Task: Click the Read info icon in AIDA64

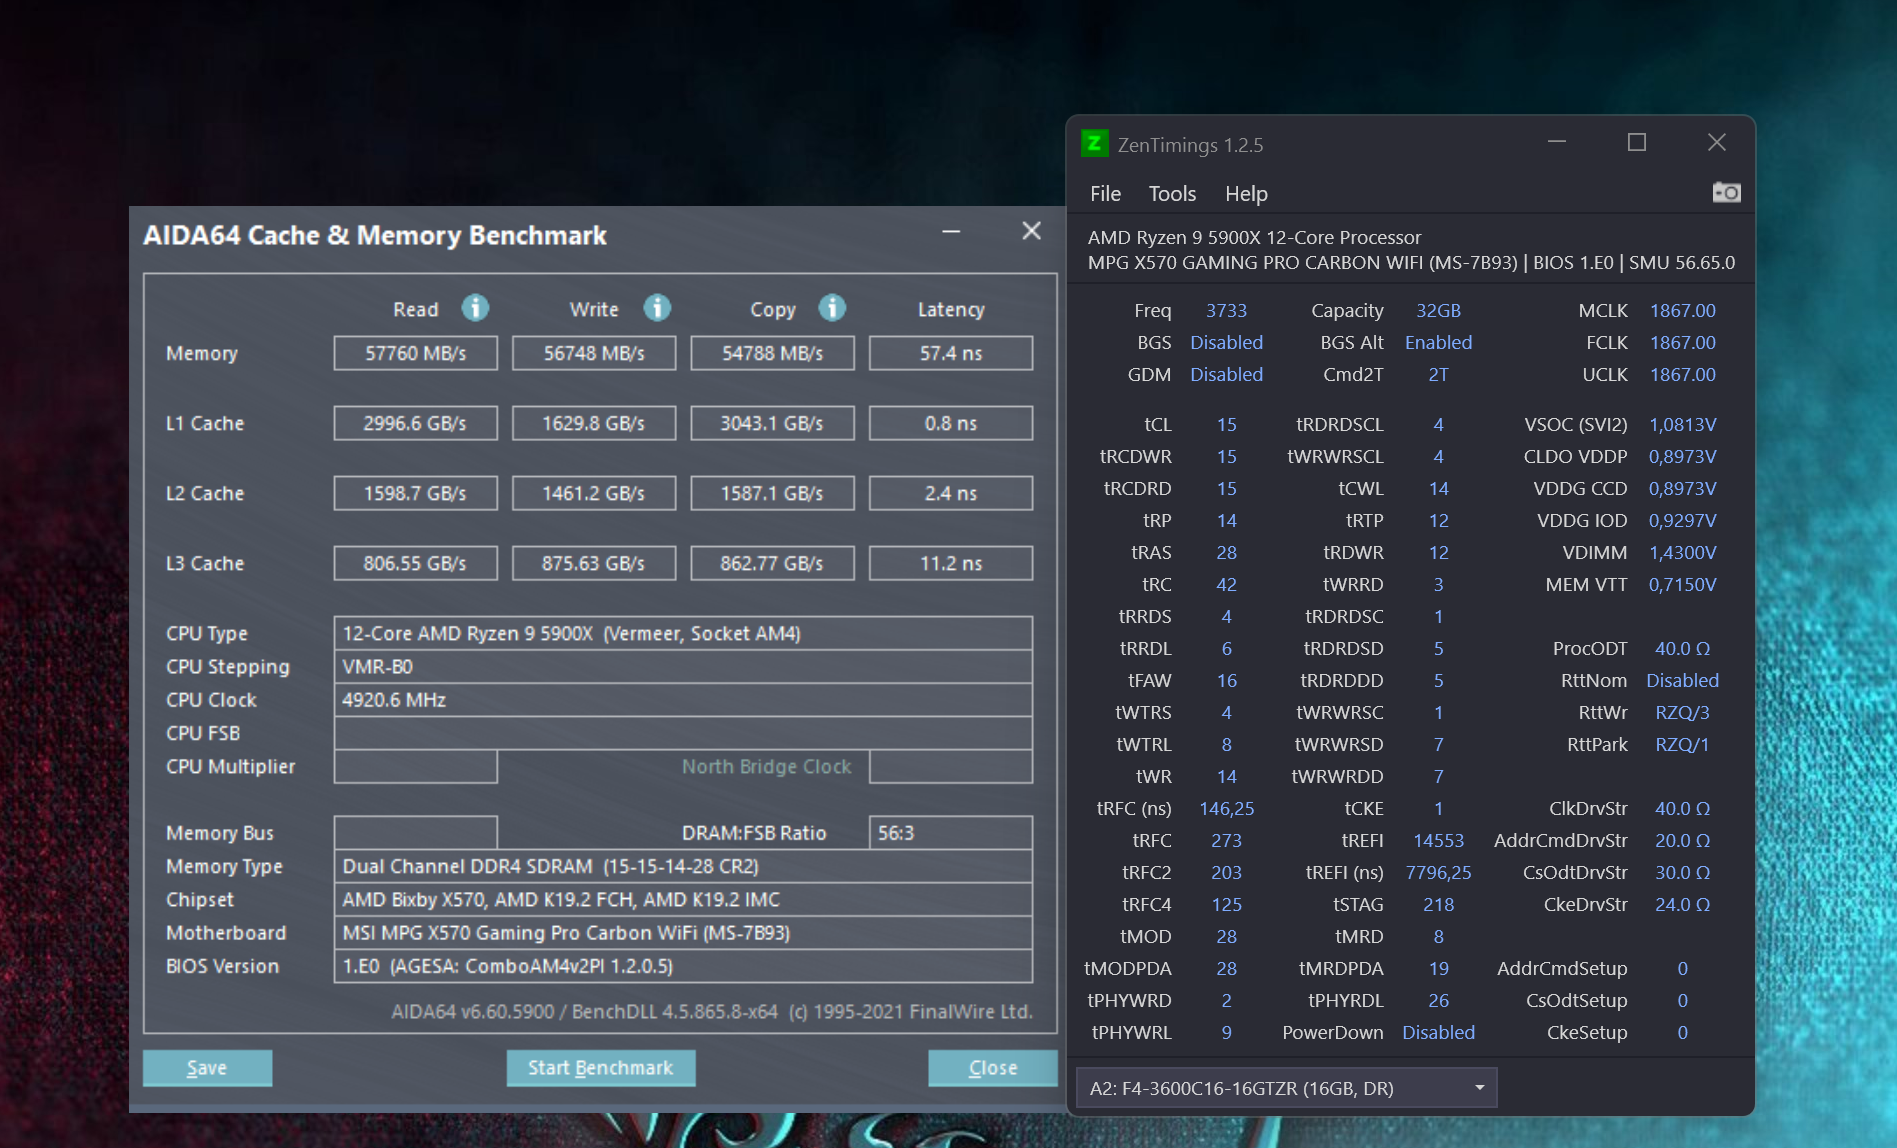Action: (x=475, y=308)
